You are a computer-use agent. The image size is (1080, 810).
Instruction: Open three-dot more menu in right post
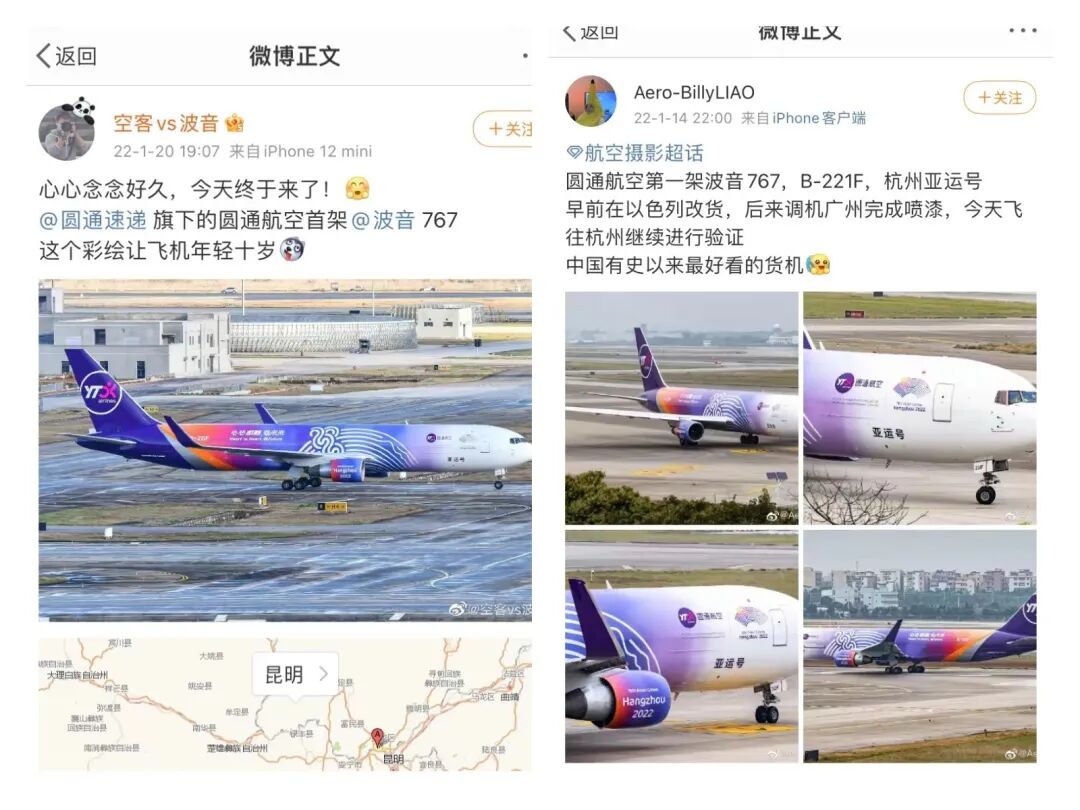[x=1022, y=30]
